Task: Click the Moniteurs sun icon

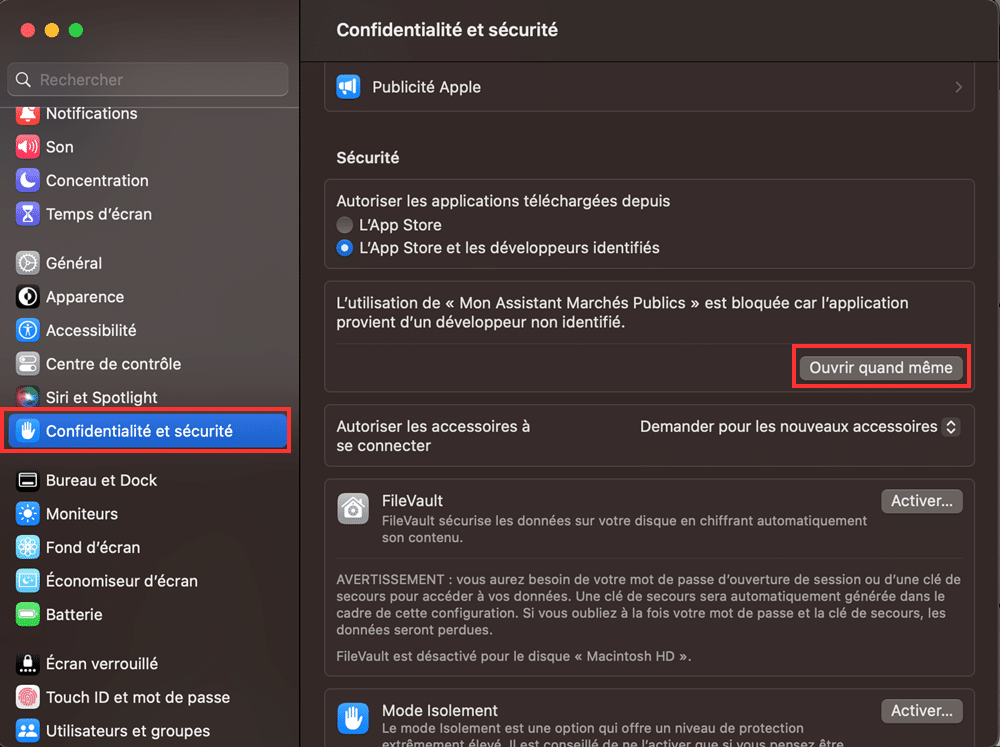Action: click(27, 514)
